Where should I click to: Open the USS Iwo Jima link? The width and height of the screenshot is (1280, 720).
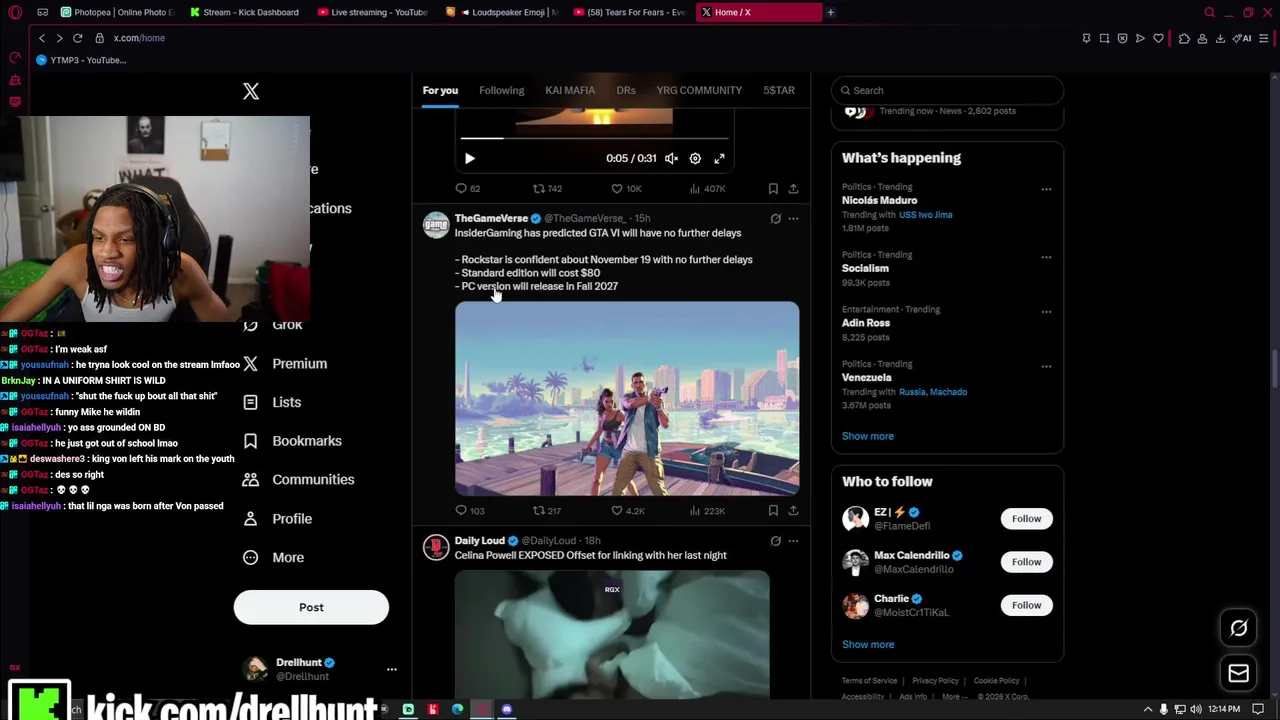(x=925, y=215)
